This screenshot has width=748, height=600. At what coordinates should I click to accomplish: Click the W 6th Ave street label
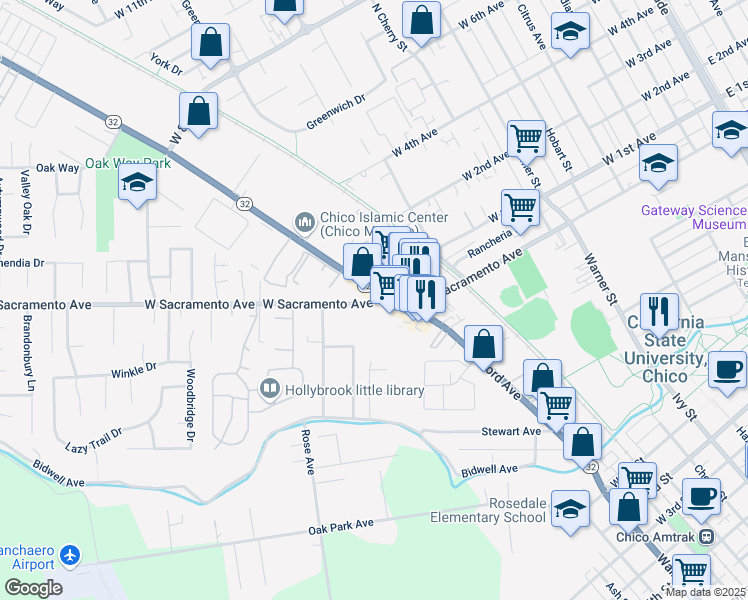pos(481,16)
